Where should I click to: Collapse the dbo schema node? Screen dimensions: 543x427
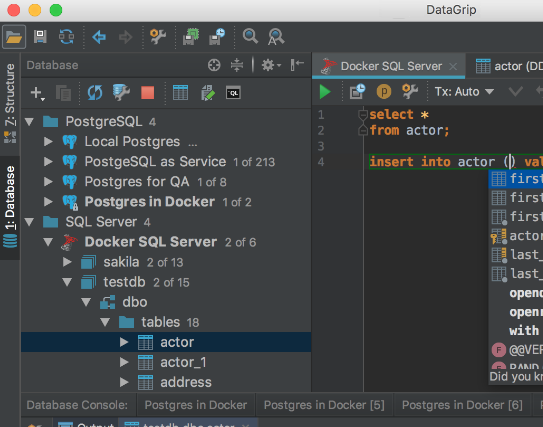pyautogui.click(x=86, y=302)
